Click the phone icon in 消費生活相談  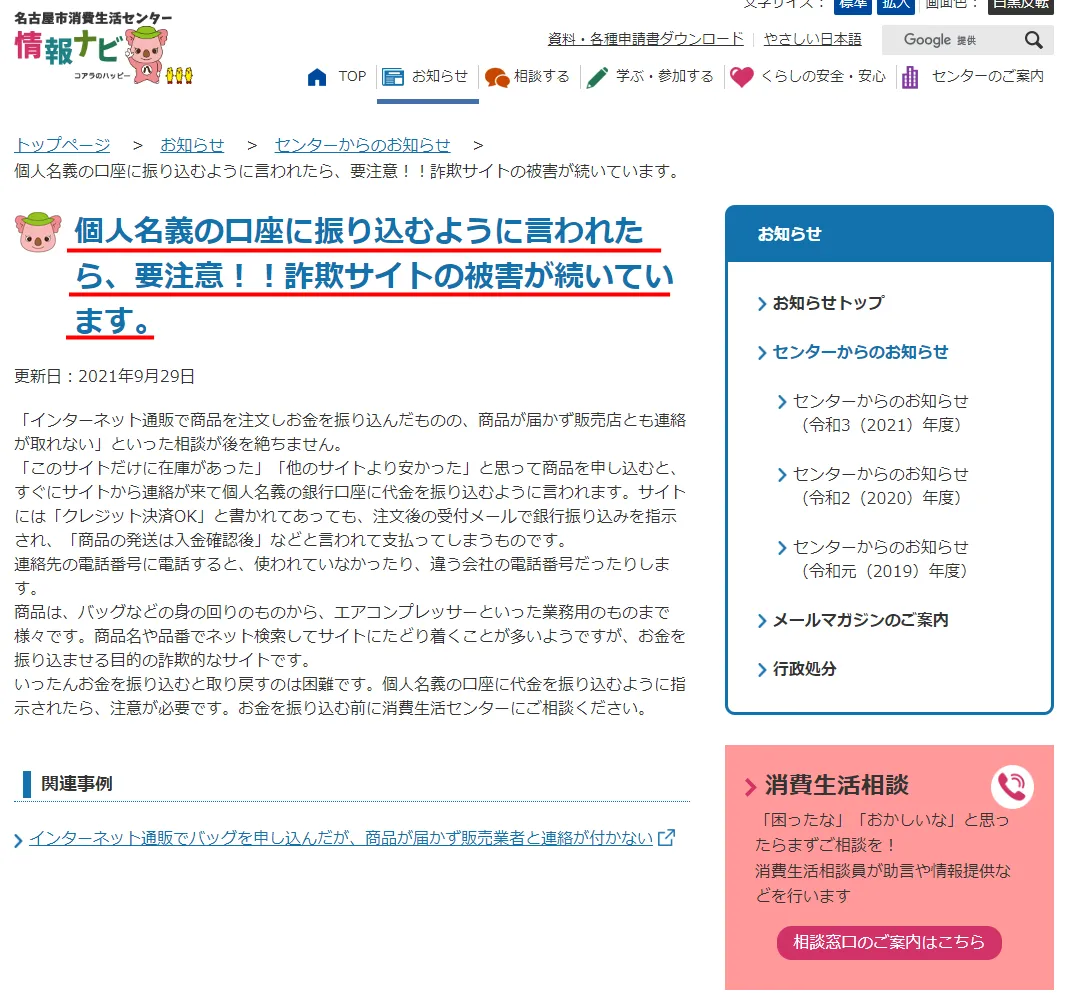(x=1012, y=787)
